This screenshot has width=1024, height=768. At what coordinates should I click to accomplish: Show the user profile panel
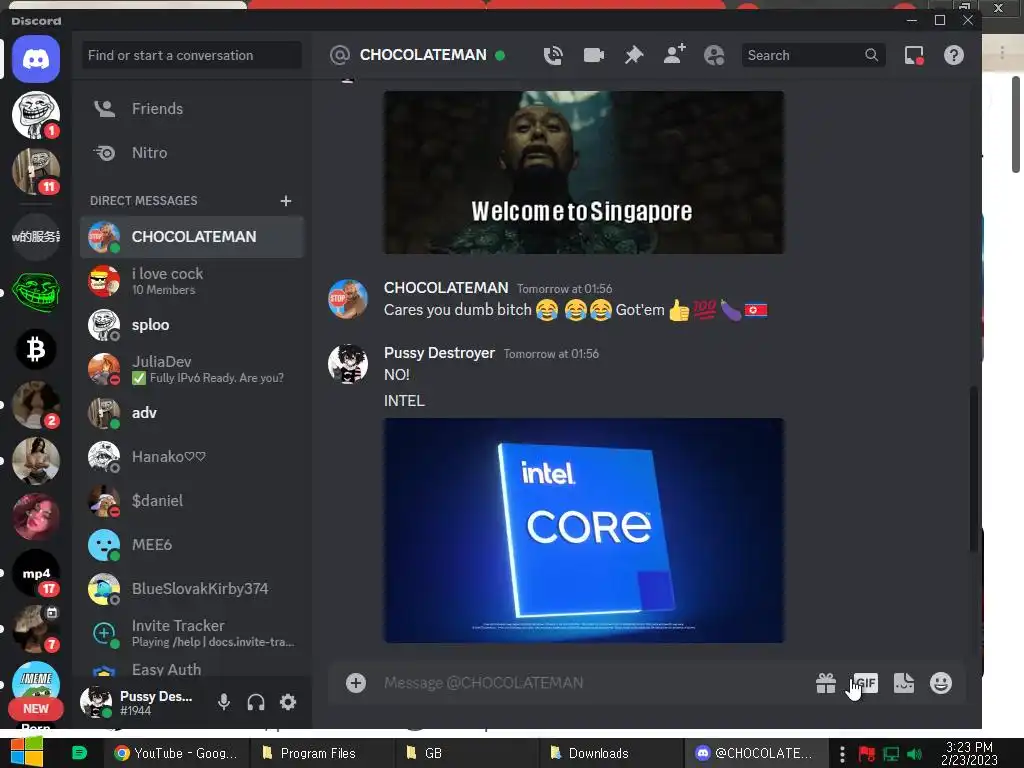(x=714, y=56)
